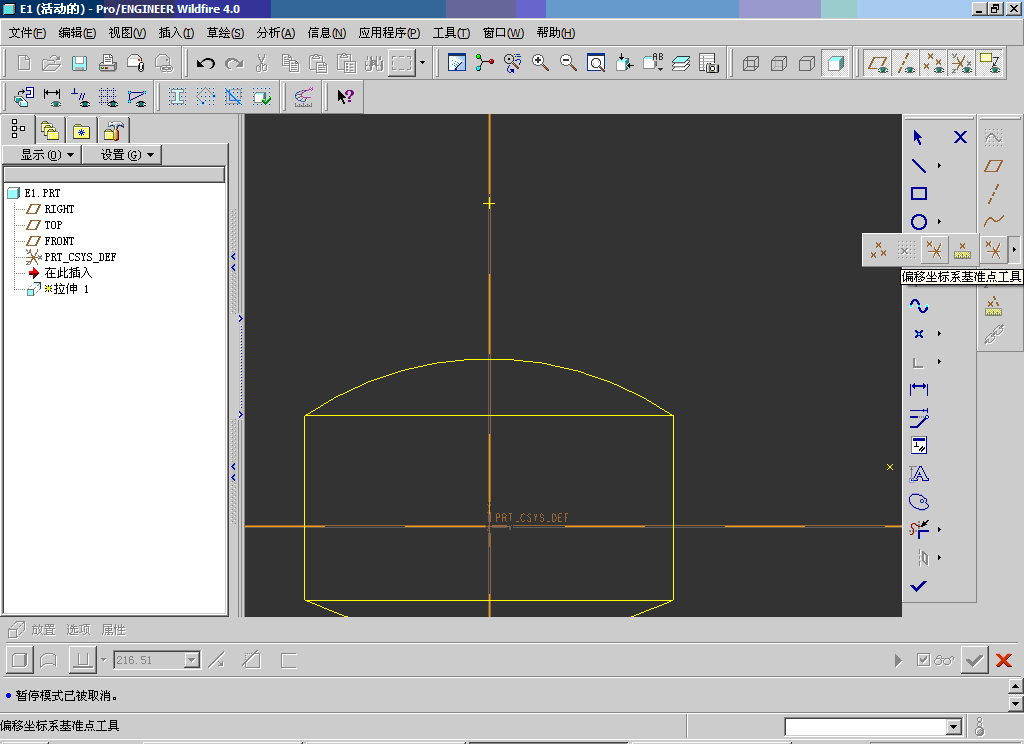The width and height of the screenshot is (1024, 744).
Task: Open the 设置 dropdown in model tree
Action: point(122,155)
